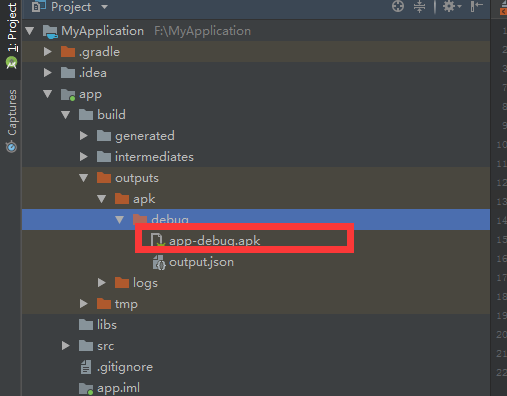Expand the .idea folder arrow
507x396 pixels.
(x=48, y=73)
